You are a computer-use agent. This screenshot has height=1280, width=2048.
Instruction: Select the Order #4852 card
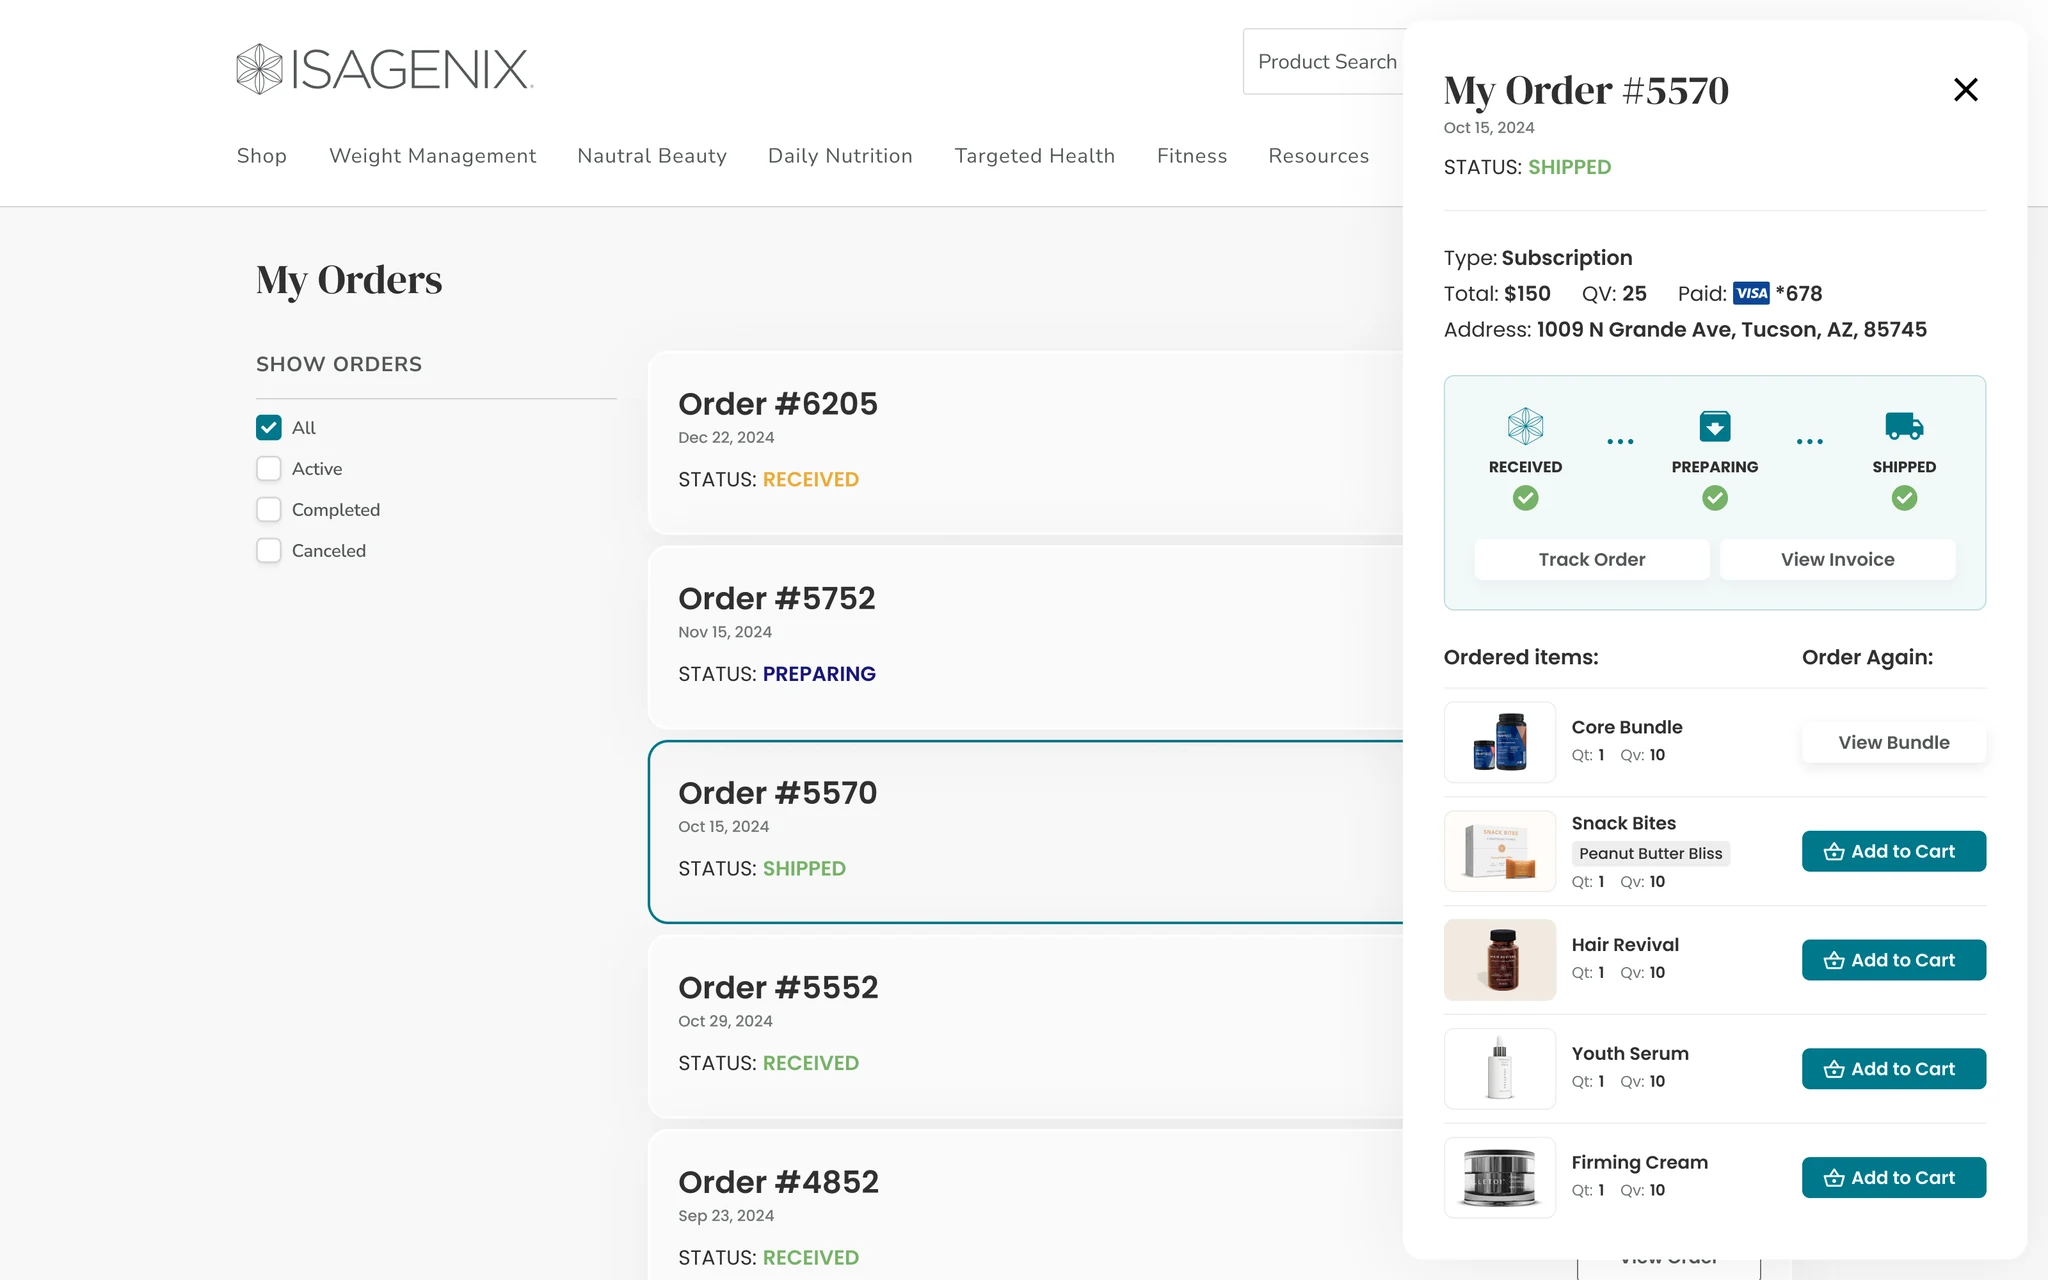point(1026,1205)
